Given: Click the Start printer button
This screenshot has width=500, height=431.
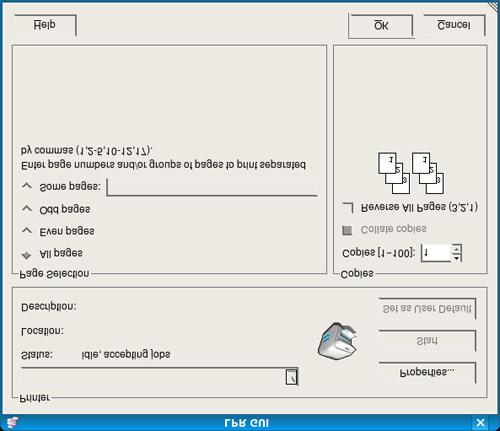Looking at the screenshot, I should pyautogui.click(x=427, y=341).
